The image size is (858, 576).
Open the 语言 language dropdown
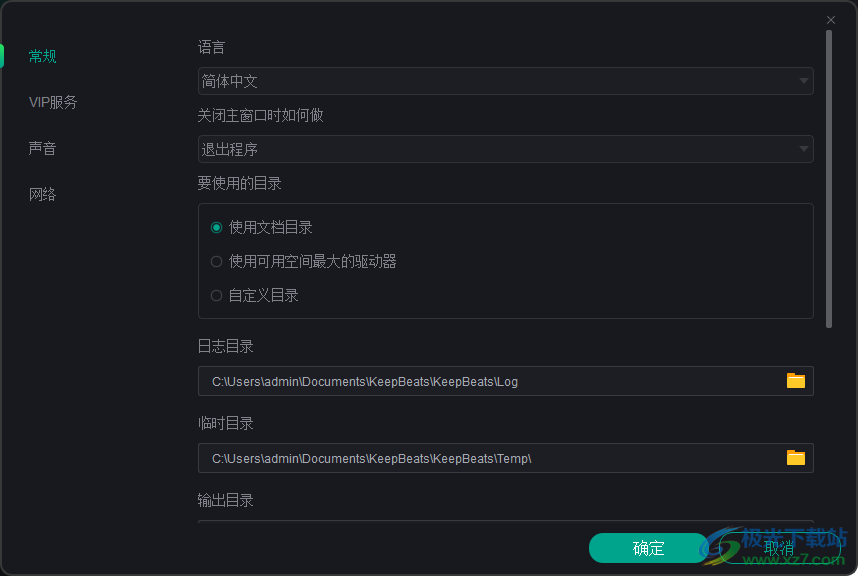[x=505, y=81]
